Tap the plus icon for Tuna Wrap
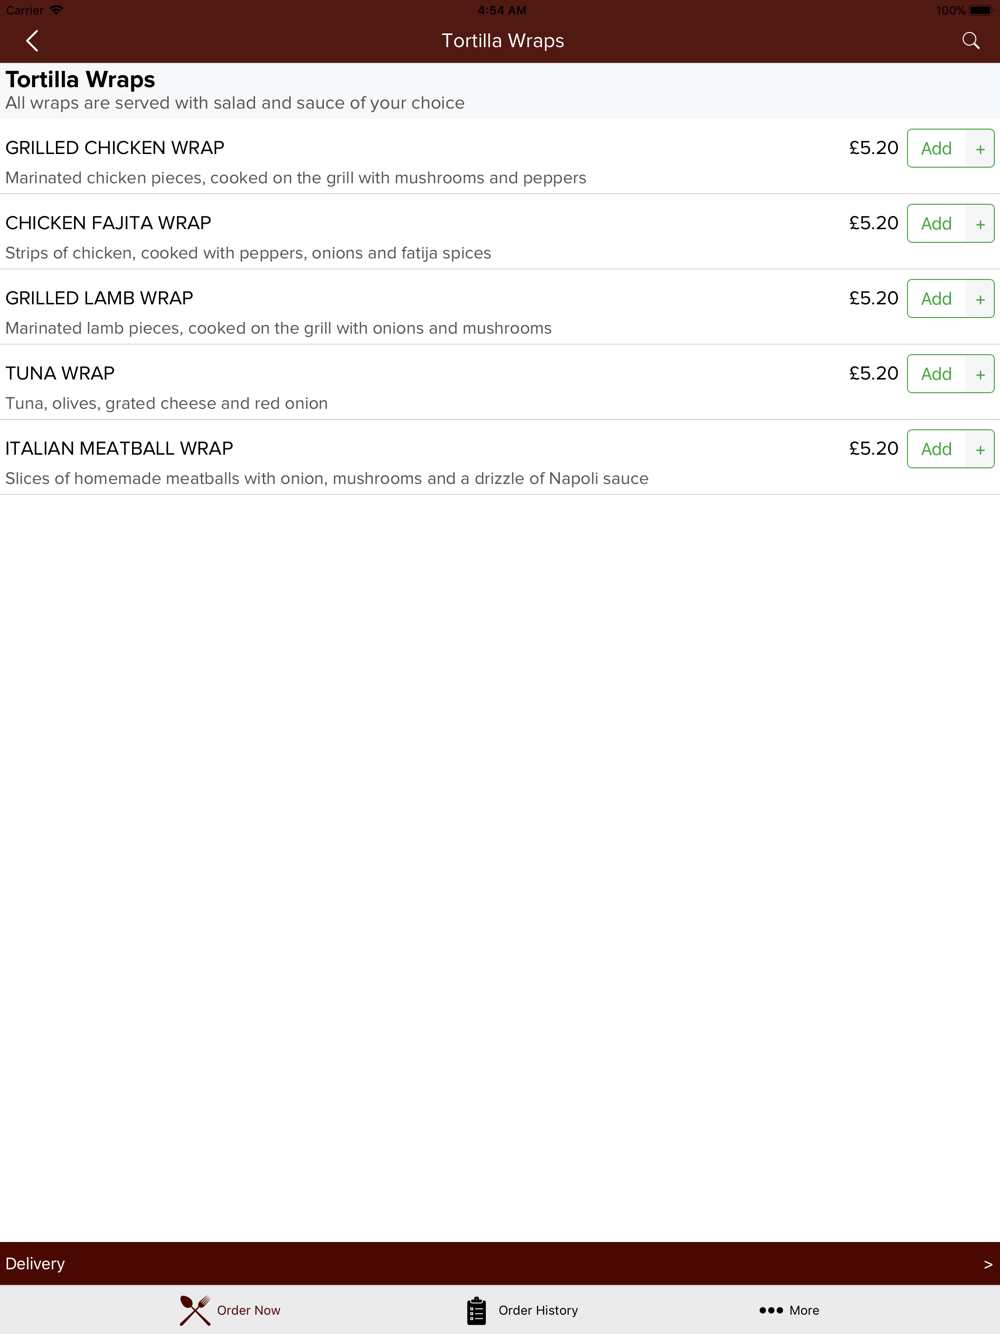This screenshot has height=1334, width=1000. tap(980, 374)
